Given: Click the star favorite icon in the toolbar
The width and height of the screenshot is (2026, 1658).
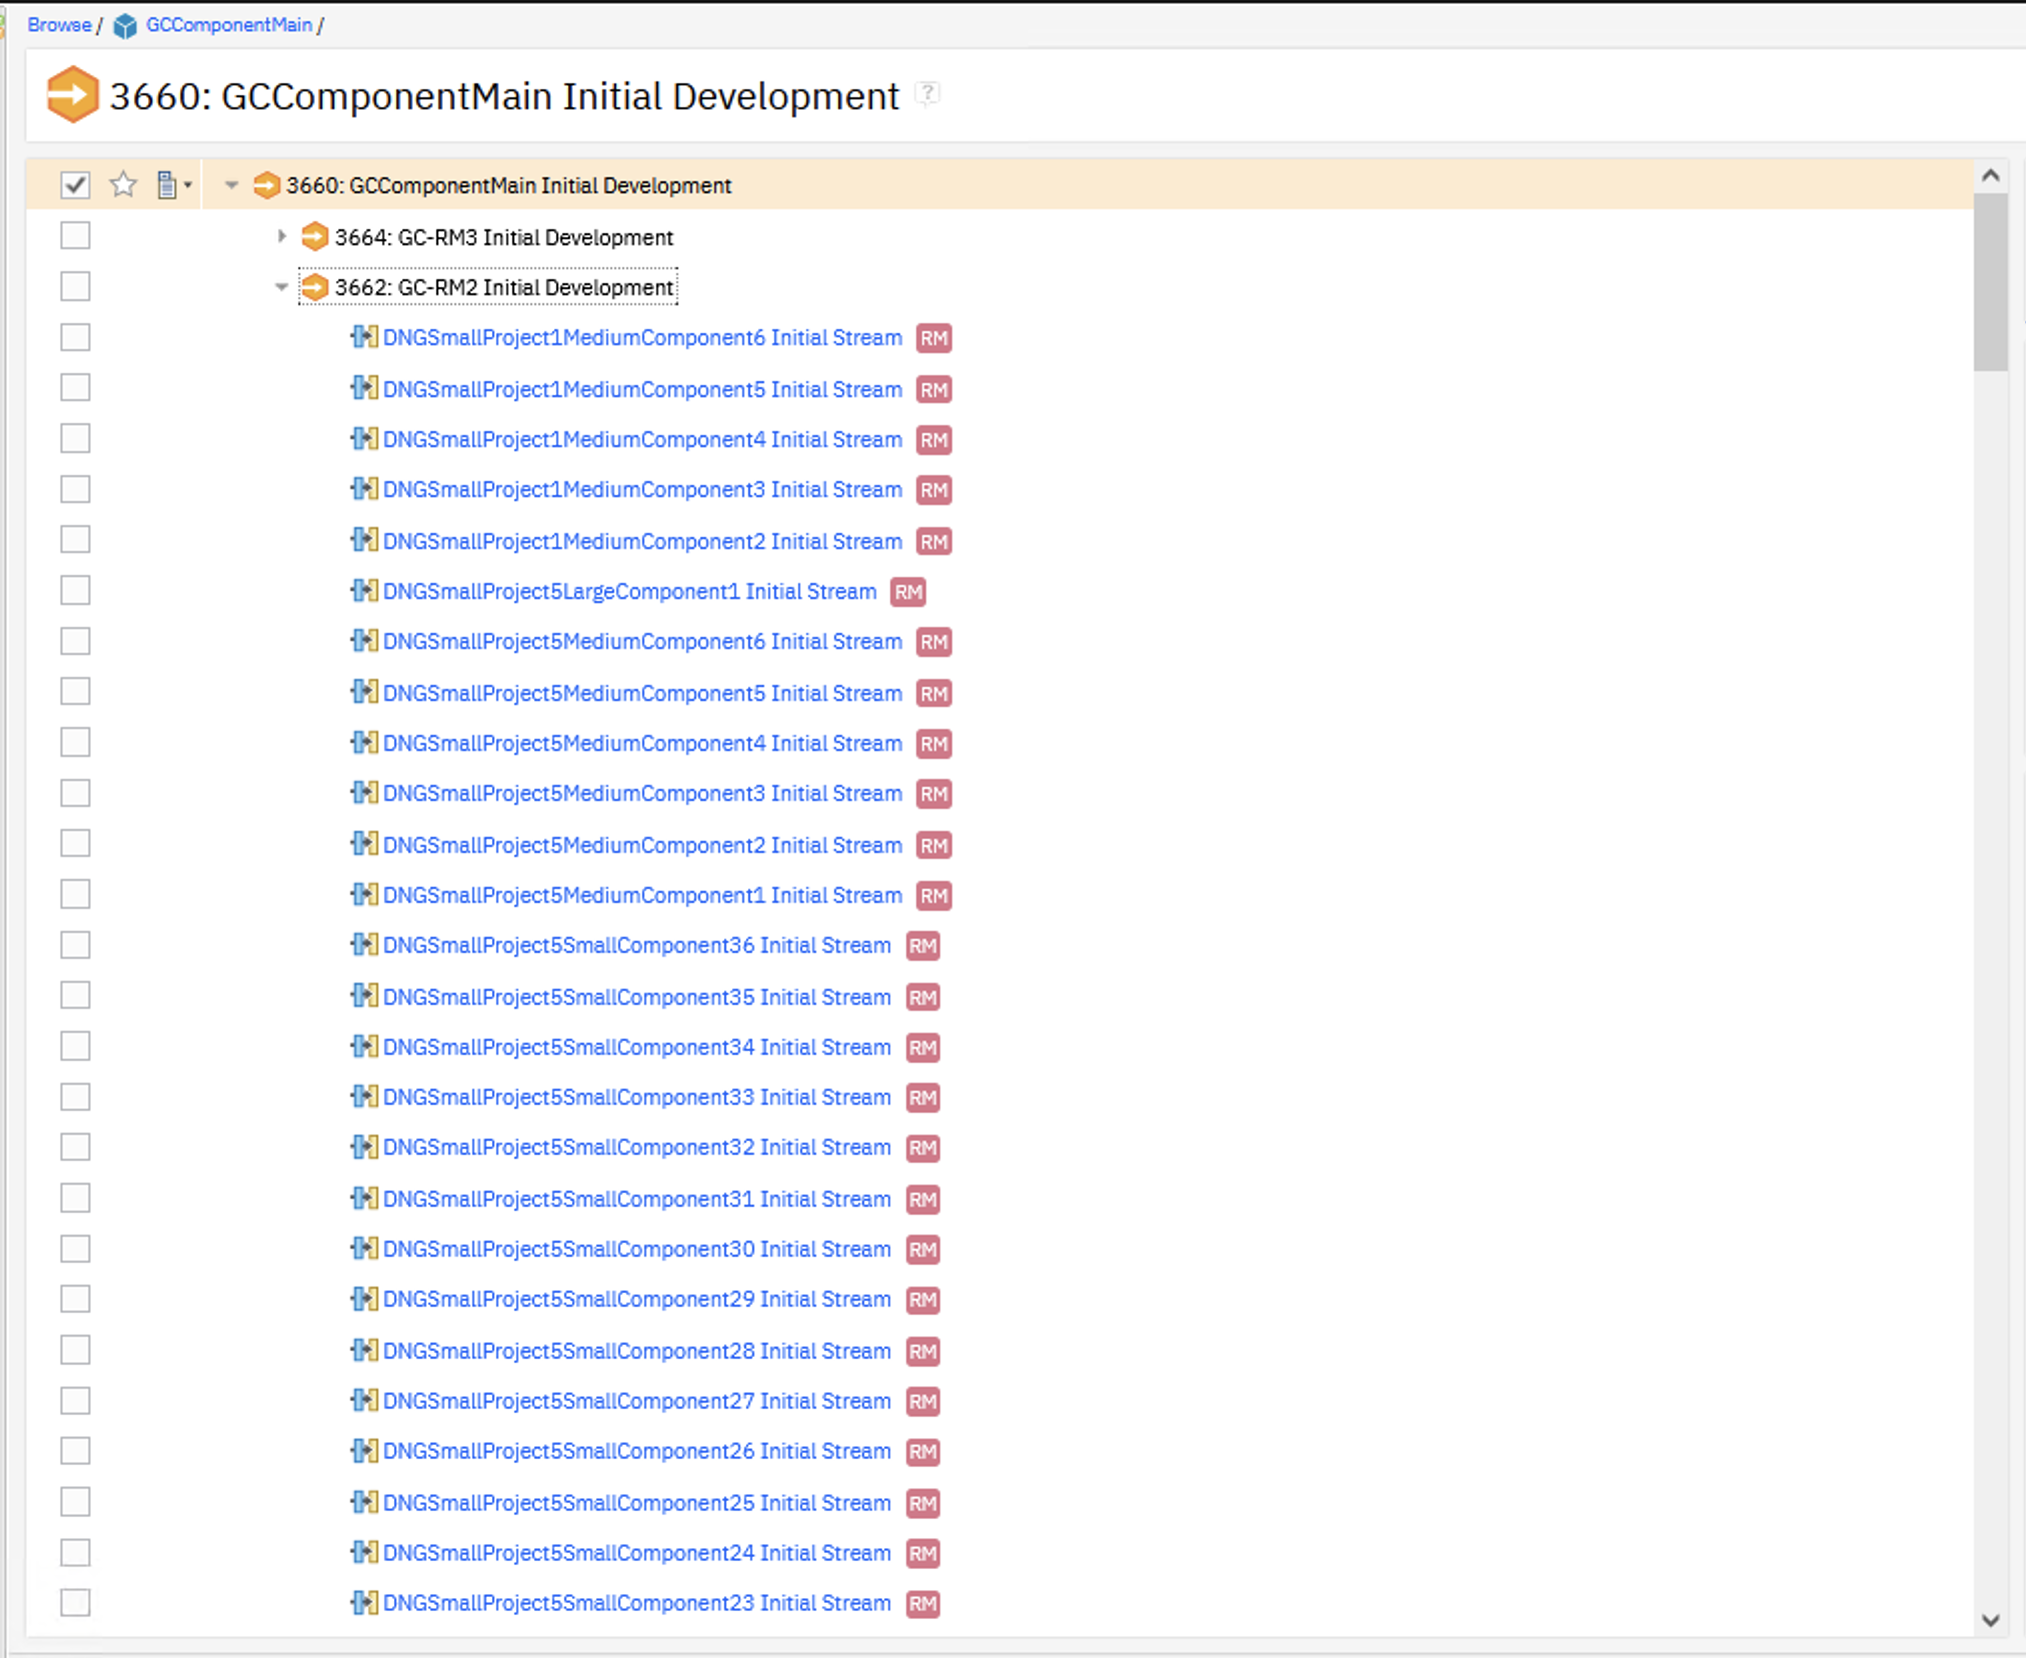Looking at the screenshot, I should coord(123,184).
